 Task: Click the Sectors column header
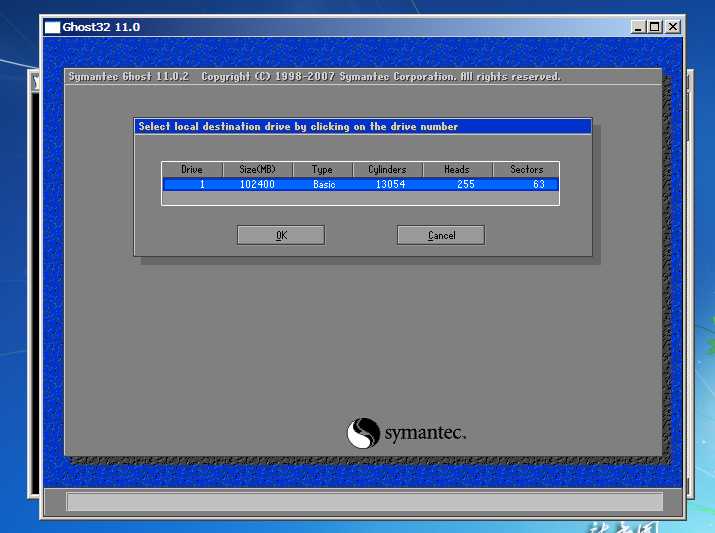pos(526,169)
